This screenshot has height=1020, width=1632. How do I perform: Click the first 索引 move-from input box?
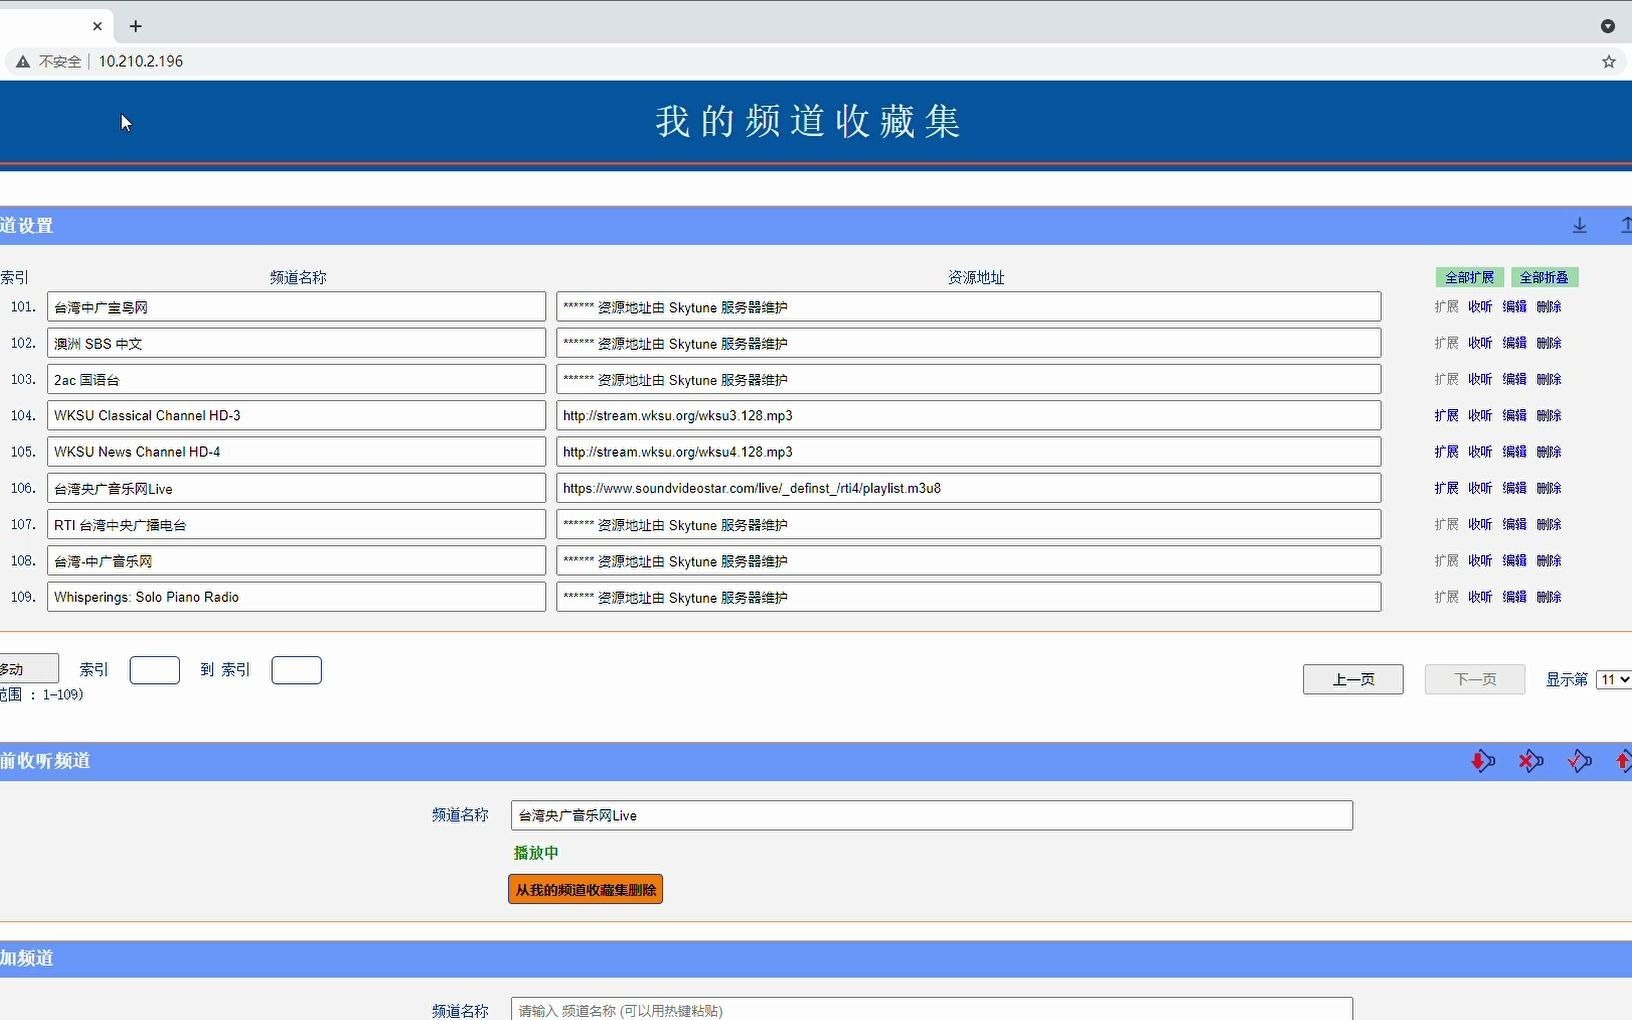point(155,670)
